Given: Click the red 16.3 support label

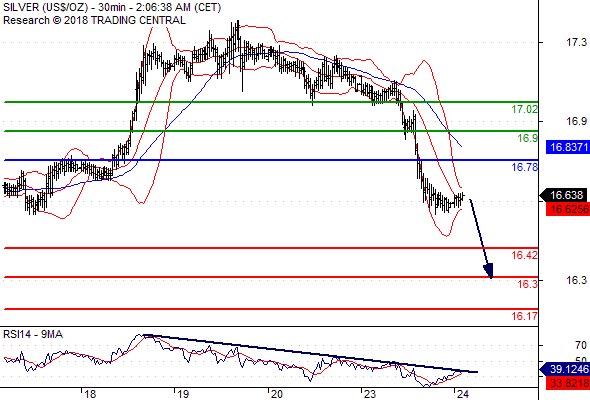Looking at the screenshot, I should [x=528, y=284].
